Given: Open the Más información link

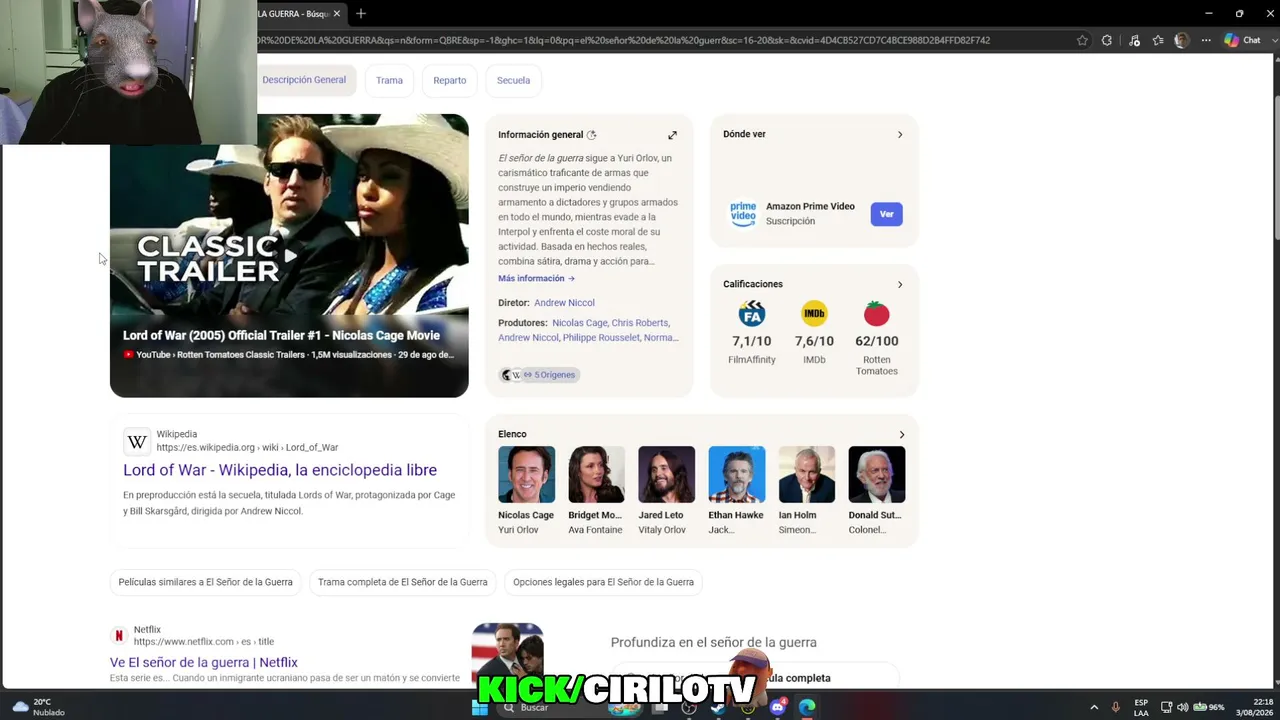Looking at the screenshot, I should click(x=536, y=279).
